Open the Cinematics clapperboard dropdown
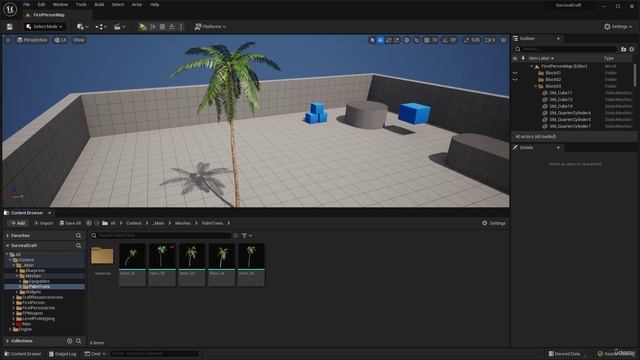Screen dimensions: 640x360 click(x=120, y=27)
